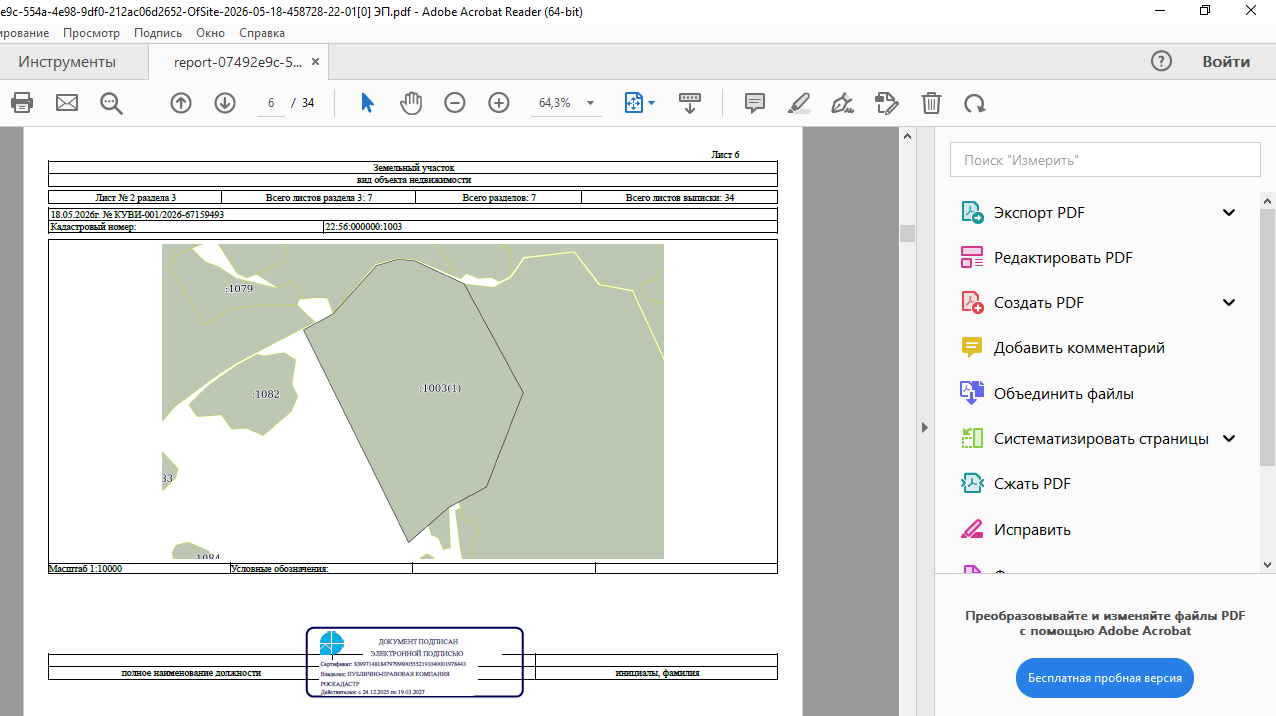
Task: Add a sticky note comment icon
Action: (755, 103)
